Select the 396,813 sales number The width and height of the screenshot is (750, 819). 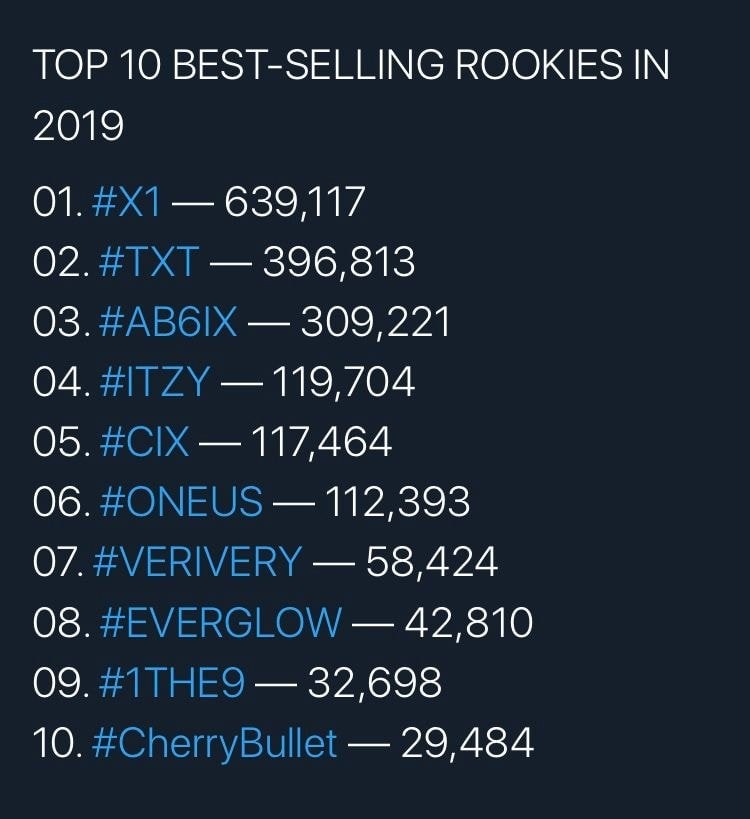[339, 262]
